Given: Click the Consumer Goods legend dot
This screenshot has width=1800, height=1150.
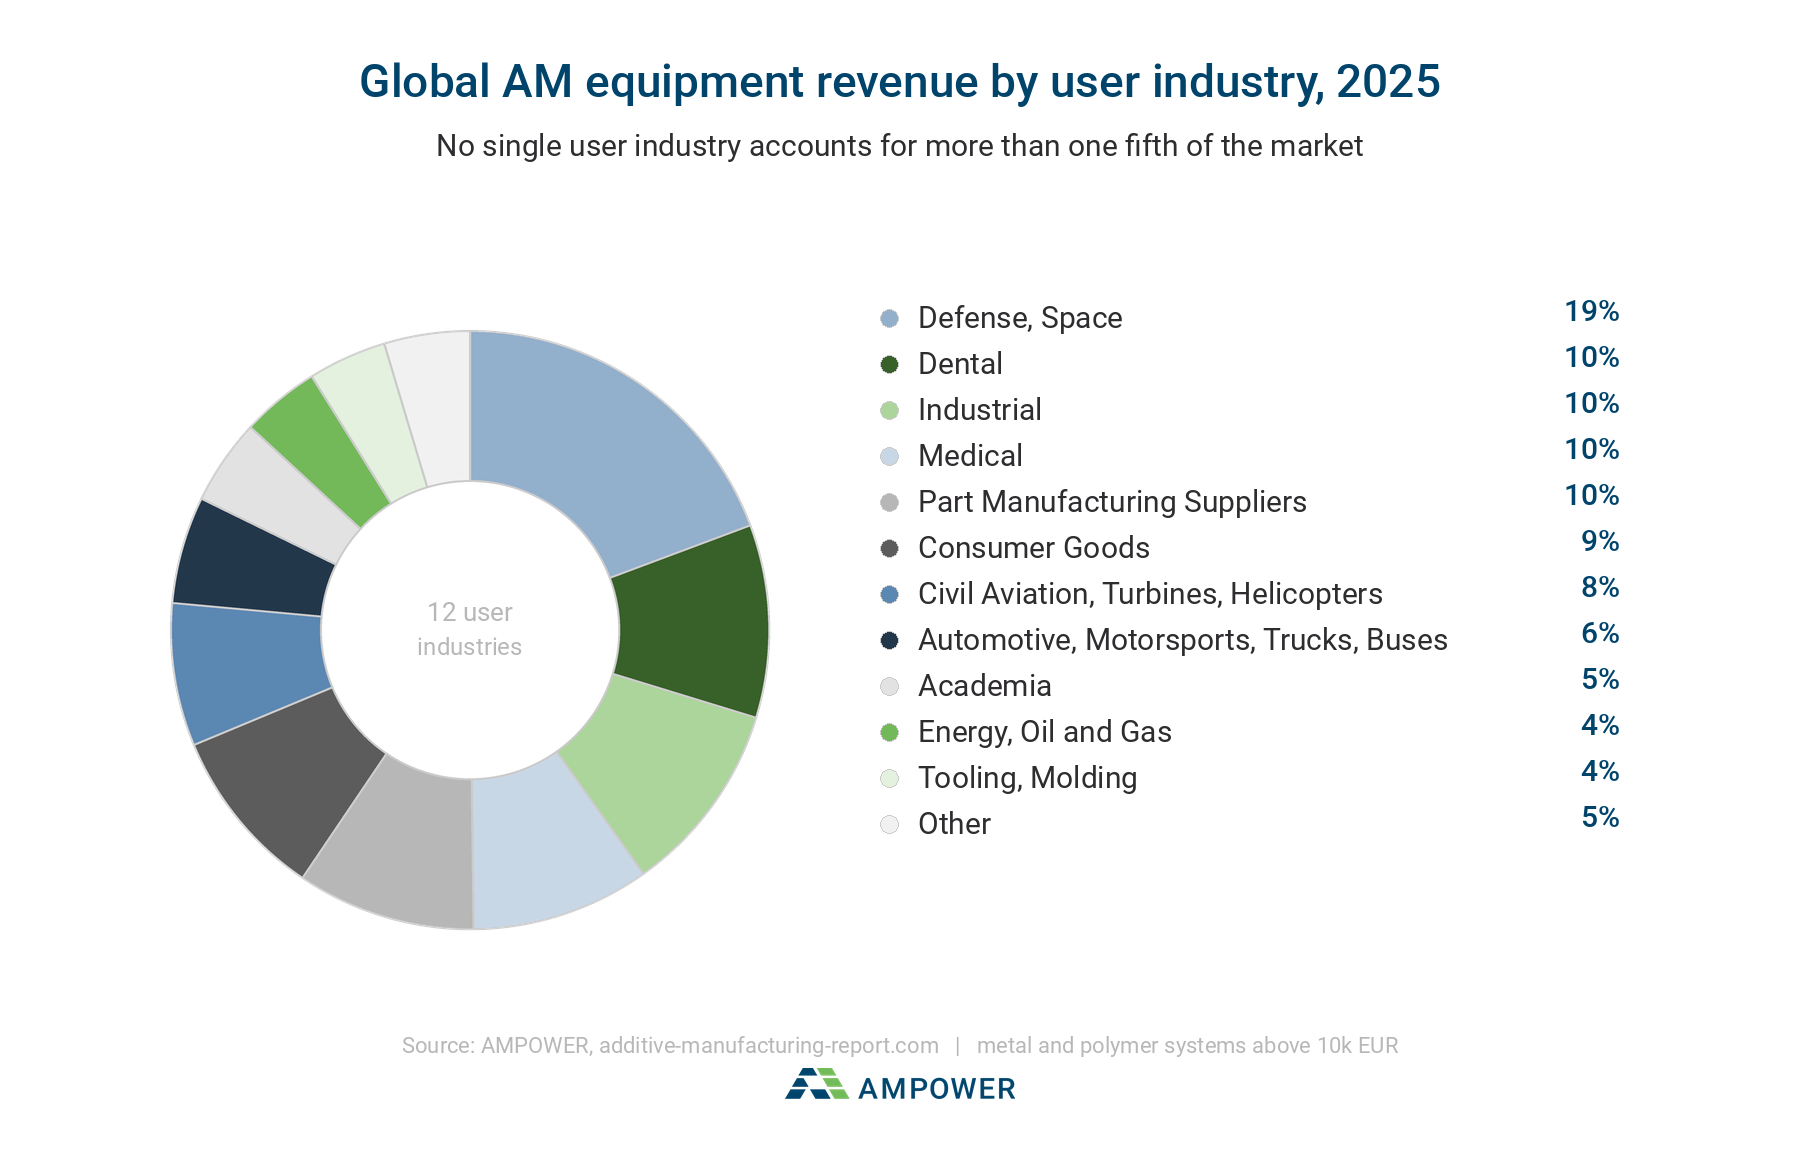Looking at the screenshot, I should pos(889,548).
